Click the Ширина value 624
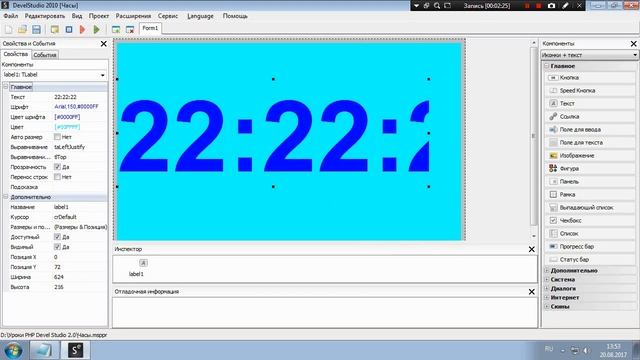640x360 pixels. (x=59, y=277)
